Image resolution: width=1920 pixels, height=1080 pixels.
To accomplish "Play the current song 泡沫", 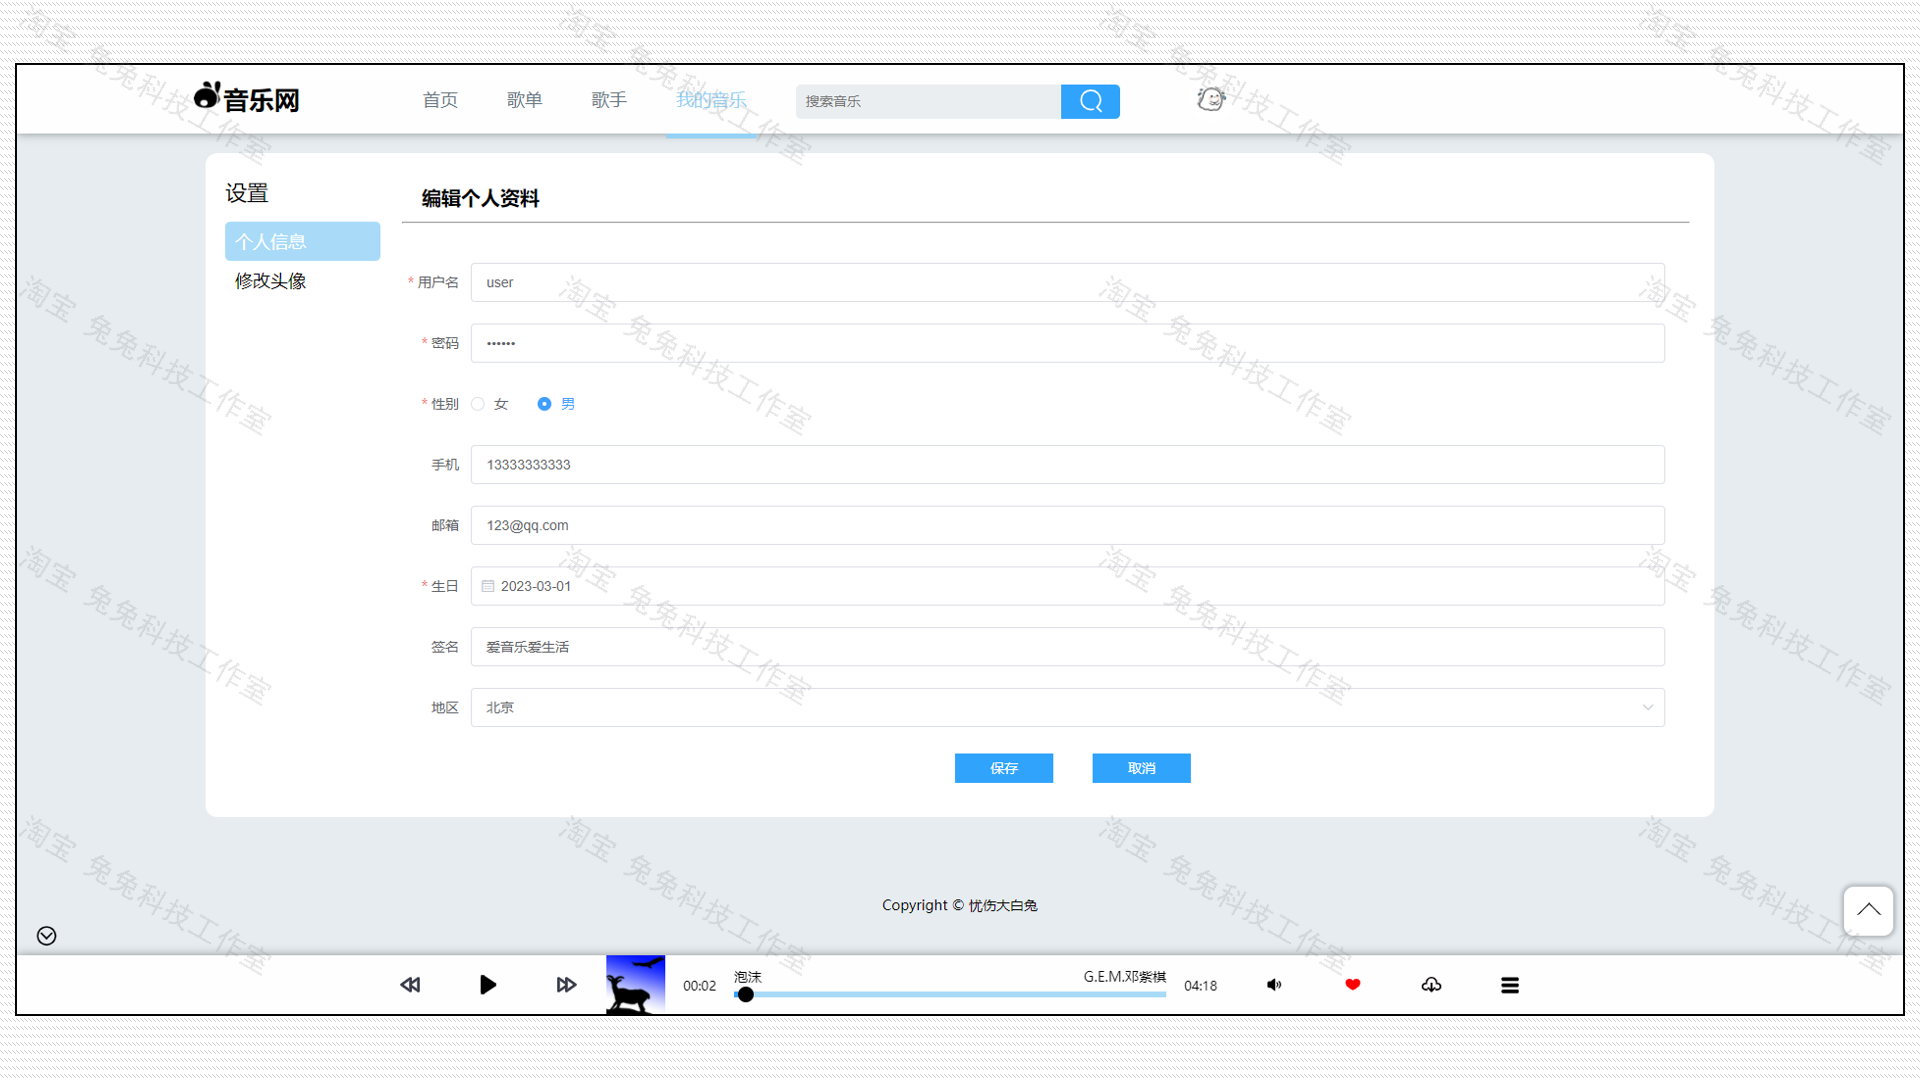I will click(487, 984).
